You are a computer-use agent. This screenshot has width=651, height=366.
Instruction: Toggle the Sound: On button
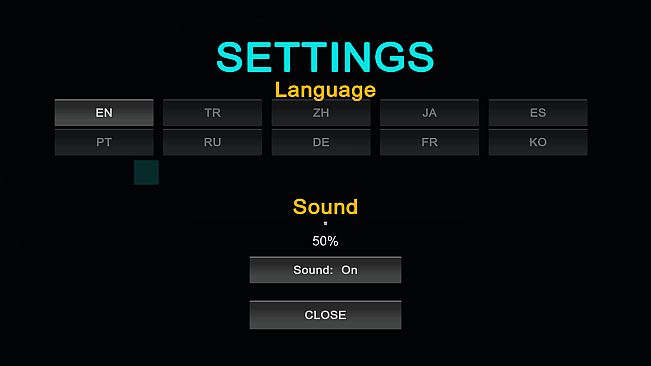pos(326,270)
